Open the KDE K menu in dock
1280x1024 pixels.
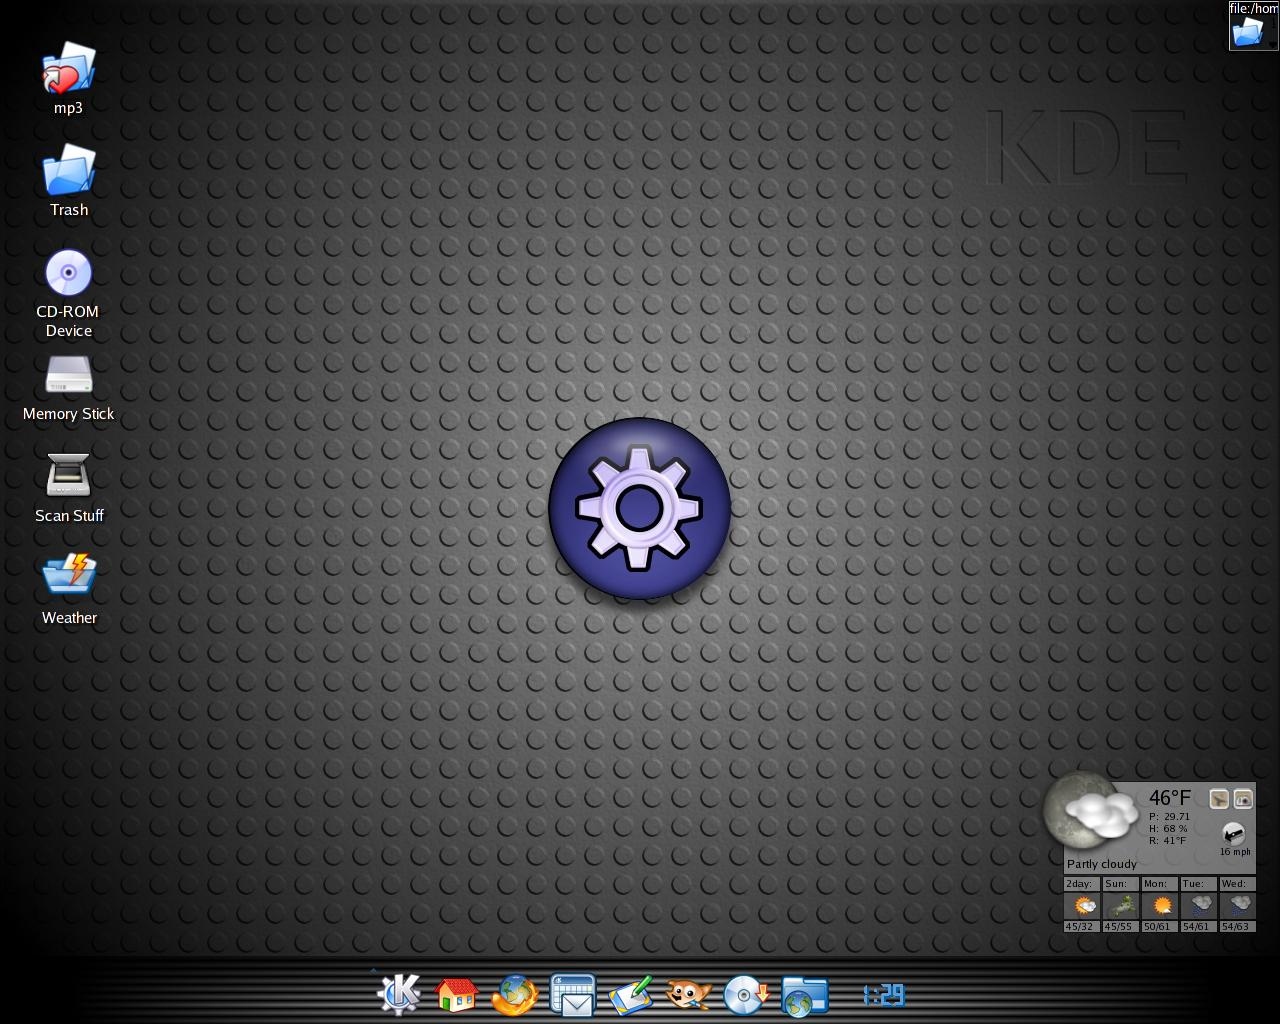point(399,994)
